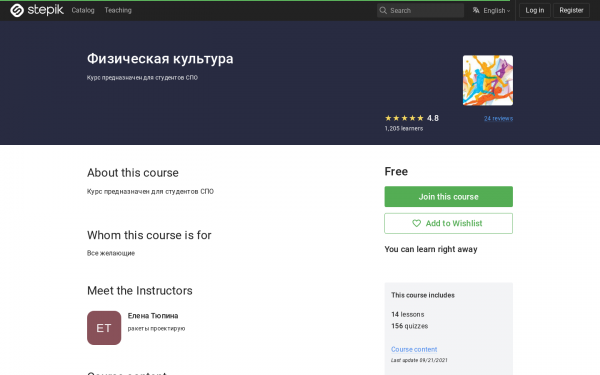
Task: Click the ET instructor avatar
Action: point(104,328)
